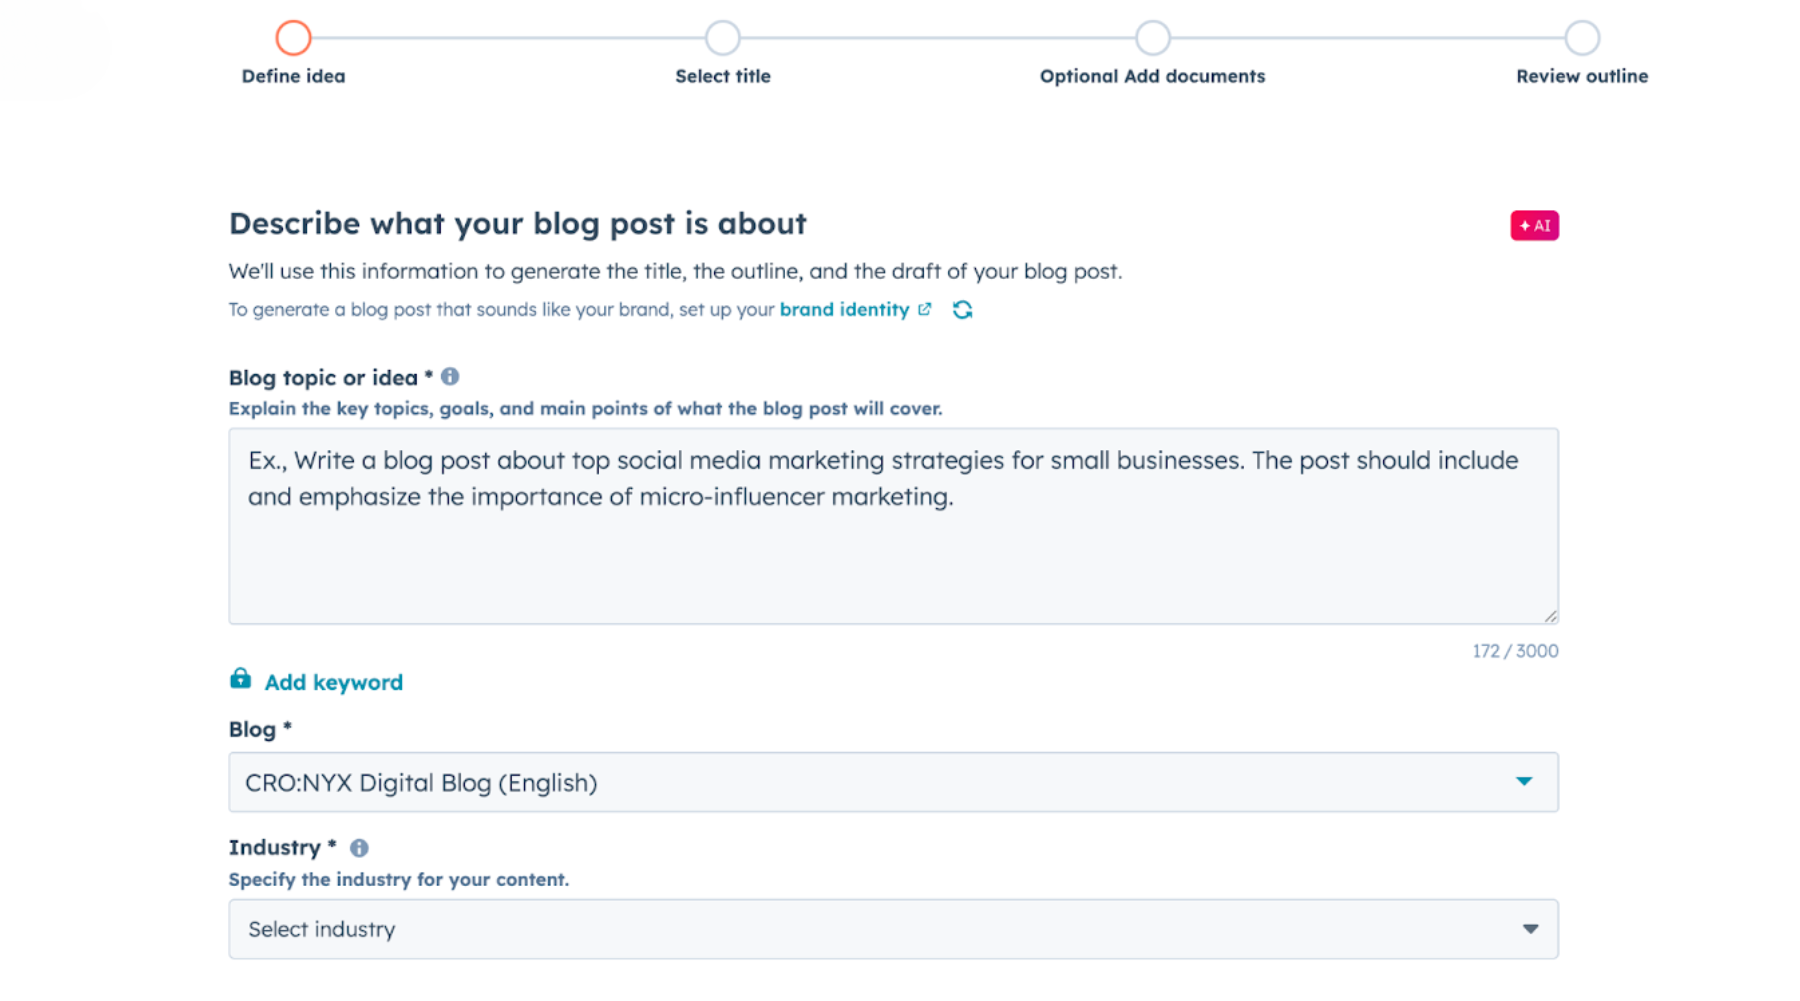Open the brand identity link
This screenshot has height=1001, width=1800.
(x=844, y=310)
